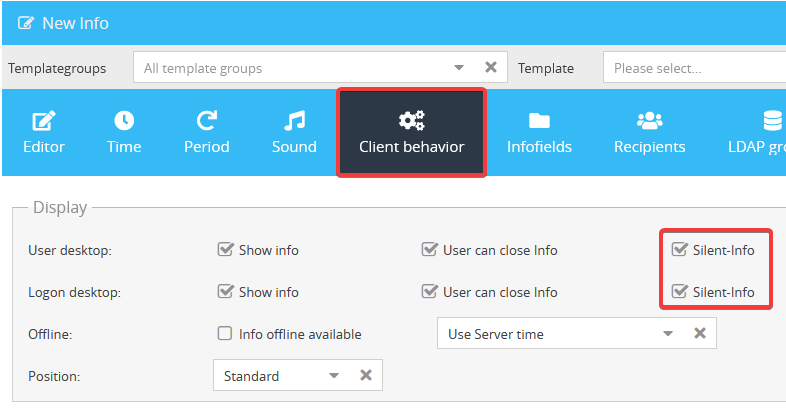Clear the Templategroups selection with X
This screenshot has width=786, height=418.
point(491,68)
